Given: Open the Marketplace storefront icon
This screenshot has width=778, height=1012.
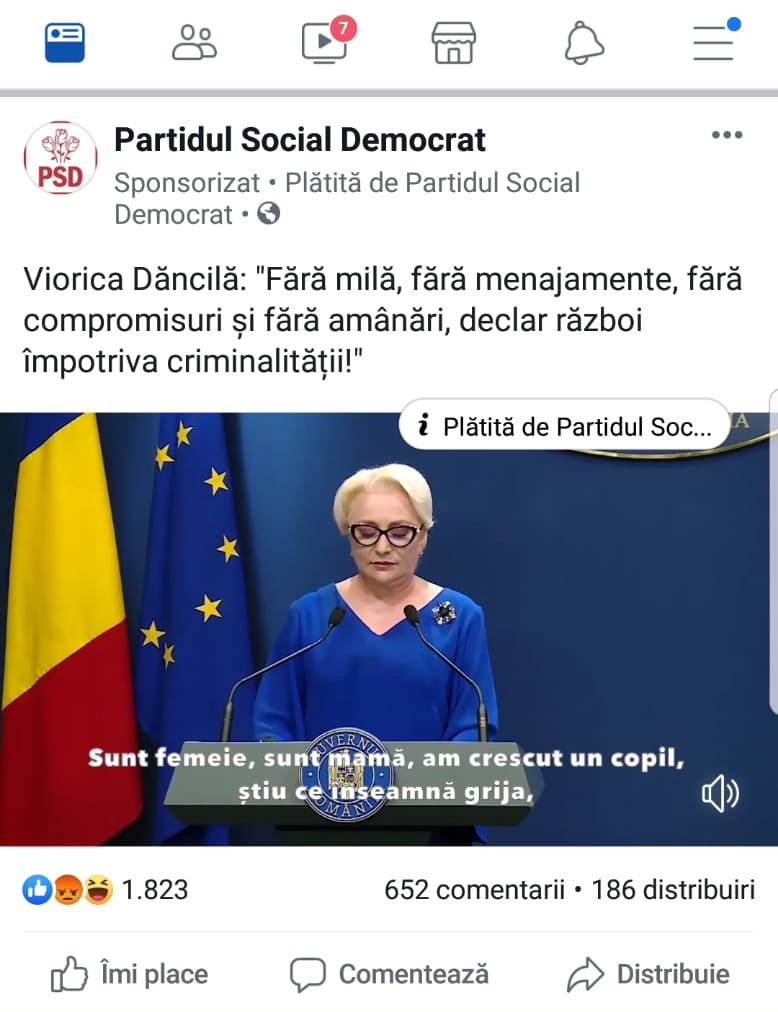Looking at the screenshot, I should click(453, 43).
